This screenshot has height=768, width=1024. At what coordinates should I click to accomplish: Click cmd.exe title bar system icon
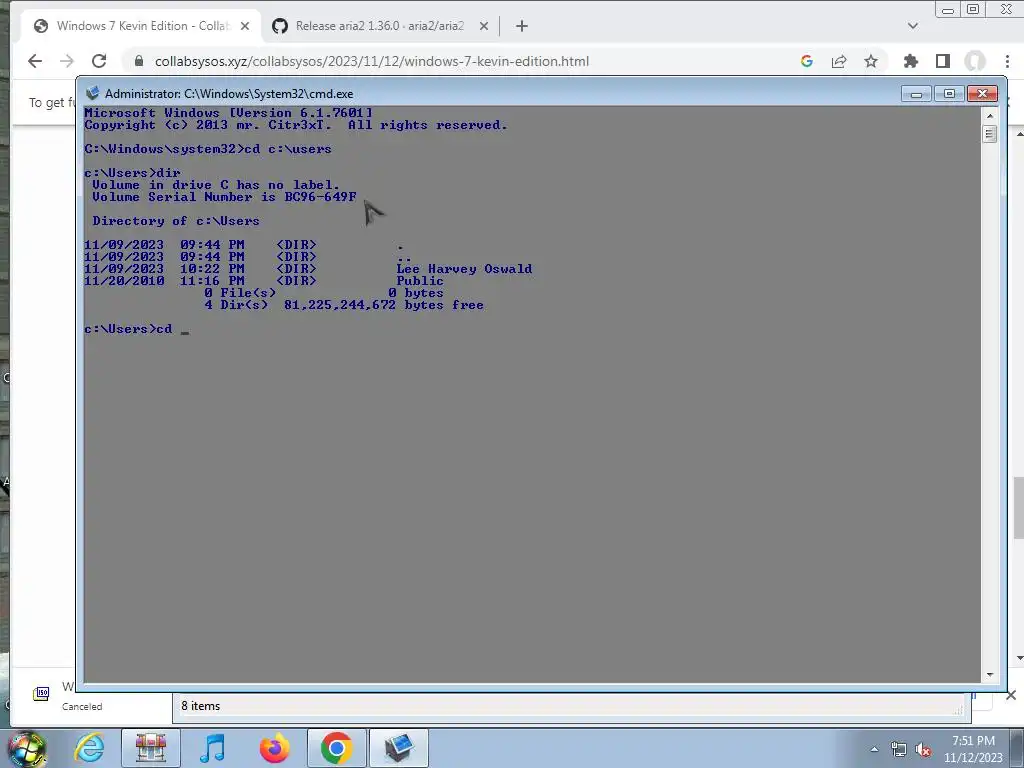[93, 93]
